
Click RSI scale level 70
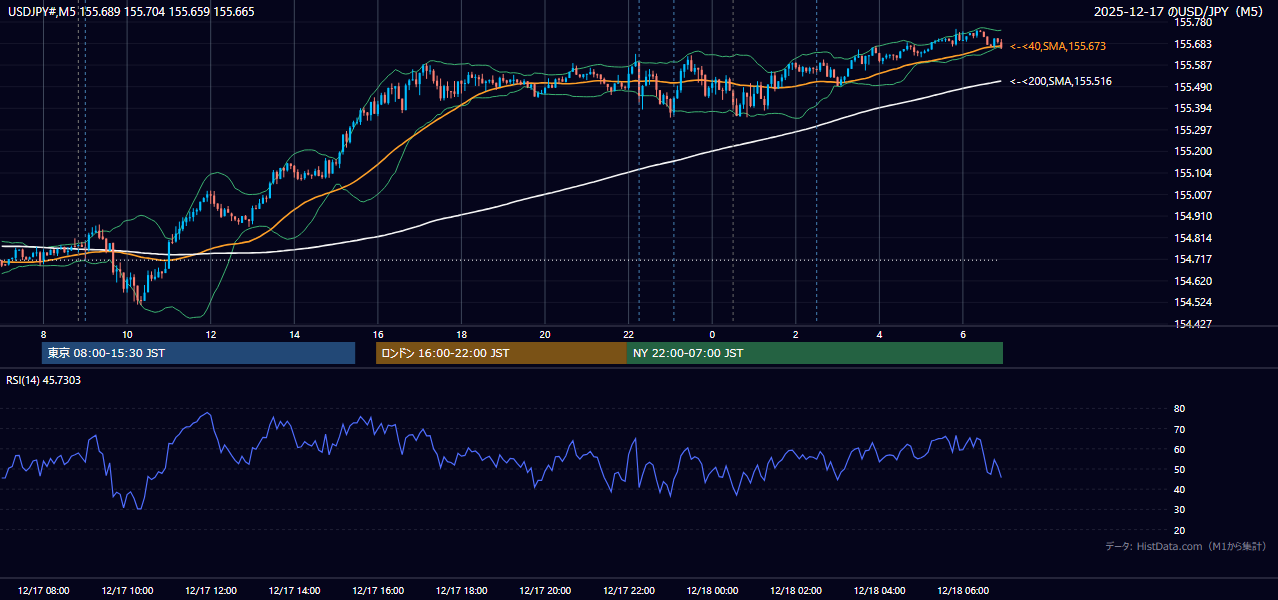tap(1179, 429)
